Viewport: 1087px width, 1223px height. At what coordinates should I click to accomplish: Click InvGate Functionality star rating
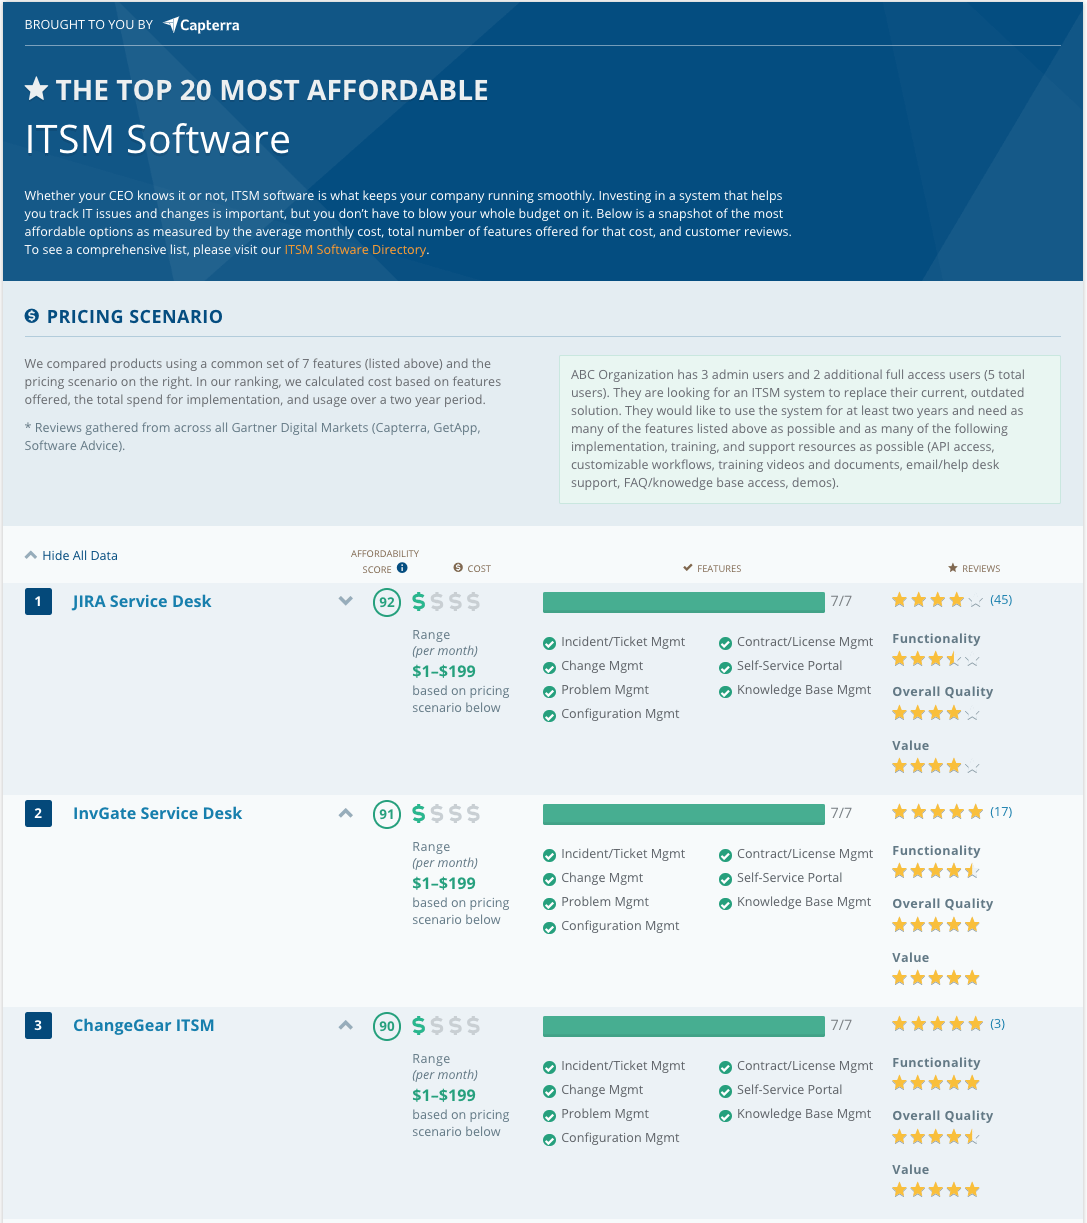tap(936, 872)
